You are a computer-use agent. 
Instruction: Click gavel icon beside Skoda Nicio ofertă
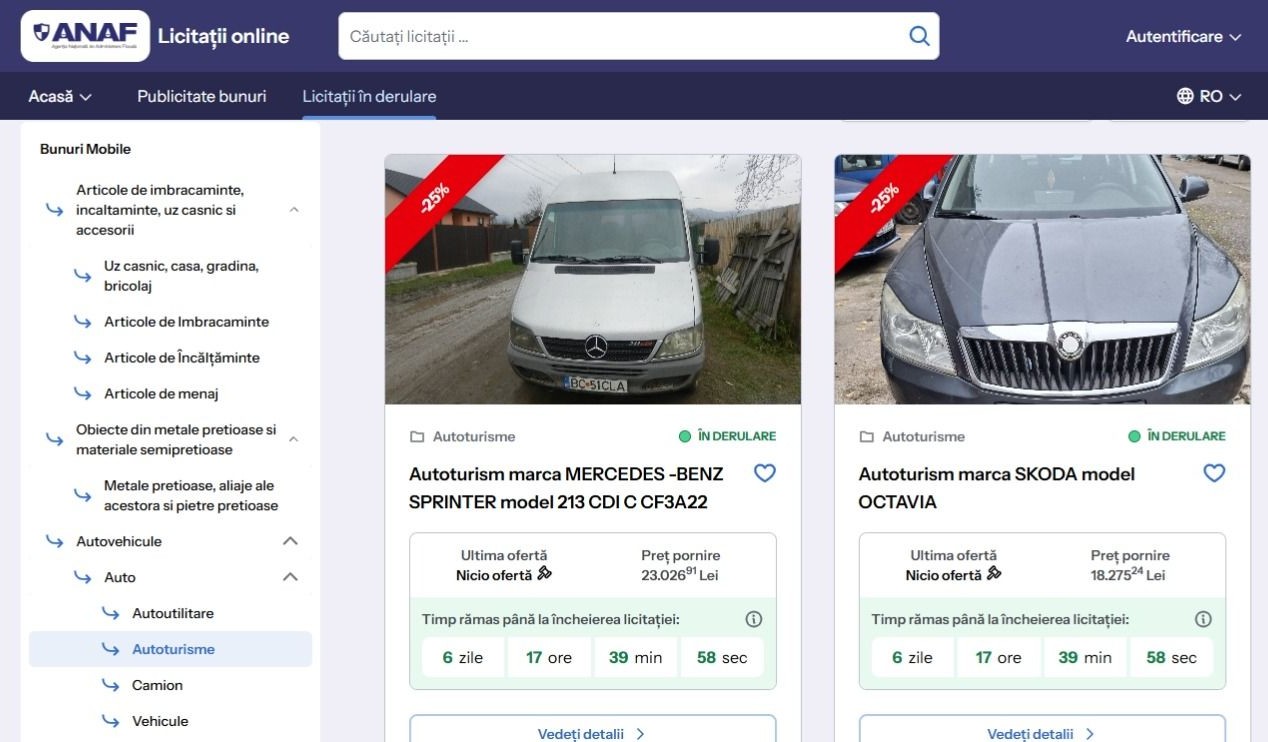point(994,574)
